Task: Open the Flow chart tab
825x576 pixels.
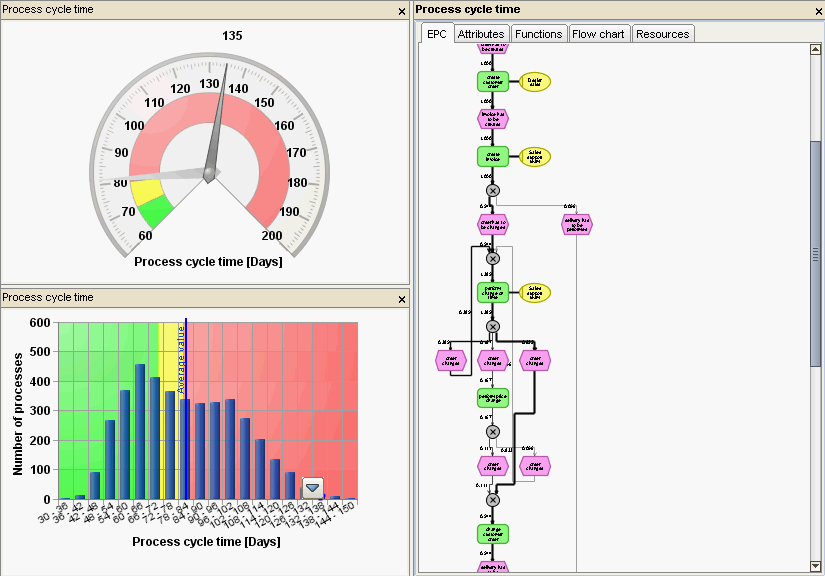Action: (x=598, y=34)
